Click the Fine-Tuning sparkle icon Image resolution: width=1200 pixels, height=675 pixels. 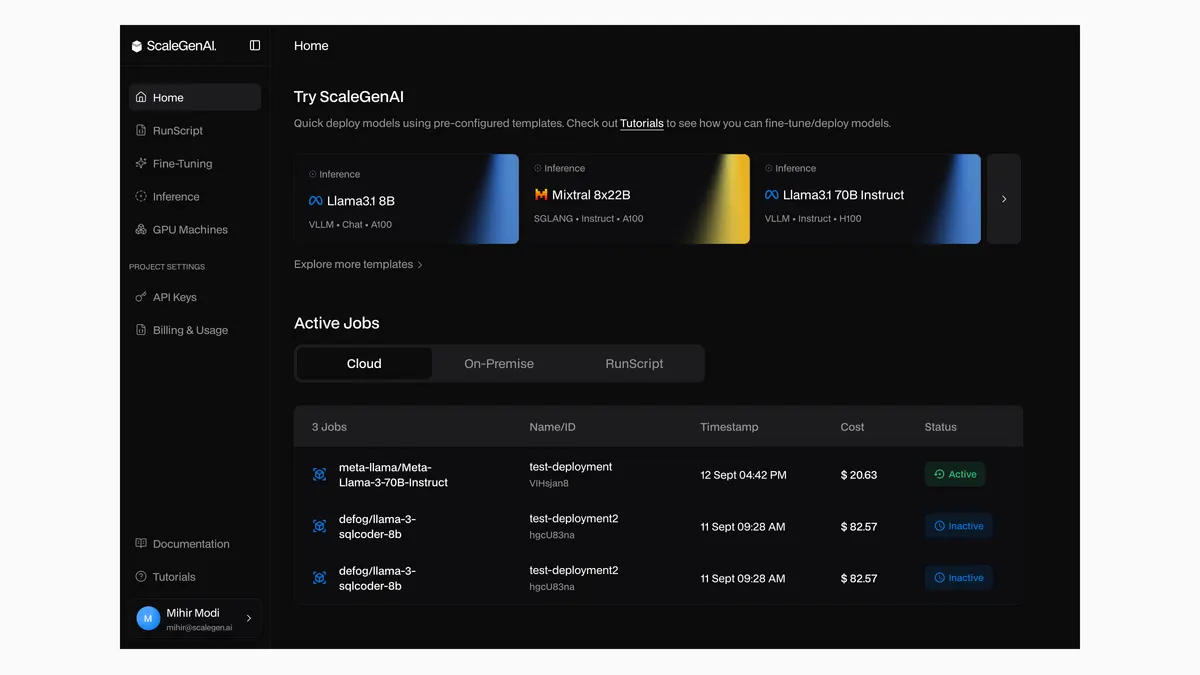click(141, 163)
